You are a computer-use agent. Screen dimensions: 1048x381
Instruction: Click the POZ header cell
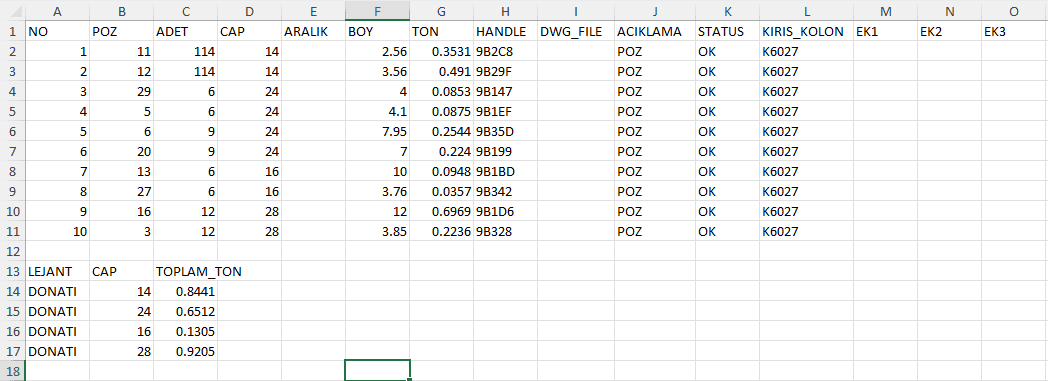[x=121, y=31]
